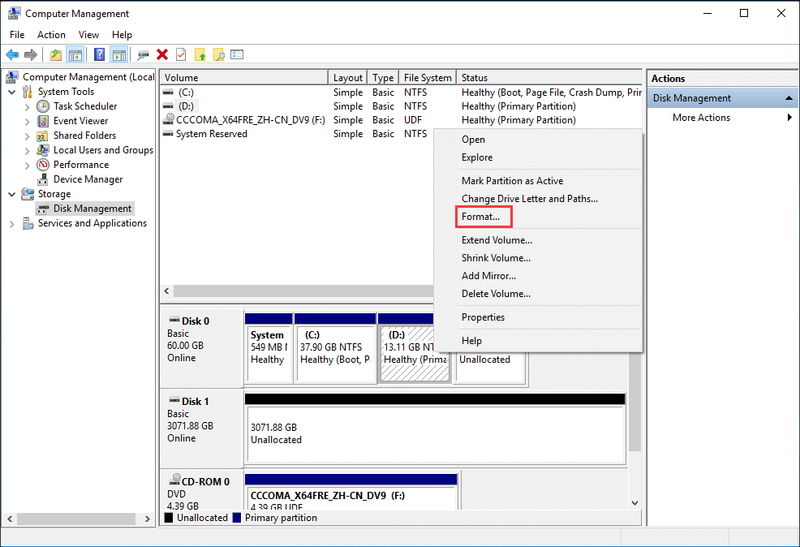Click disk view vertical scrollbar down arrow

(x=635, y=503)
